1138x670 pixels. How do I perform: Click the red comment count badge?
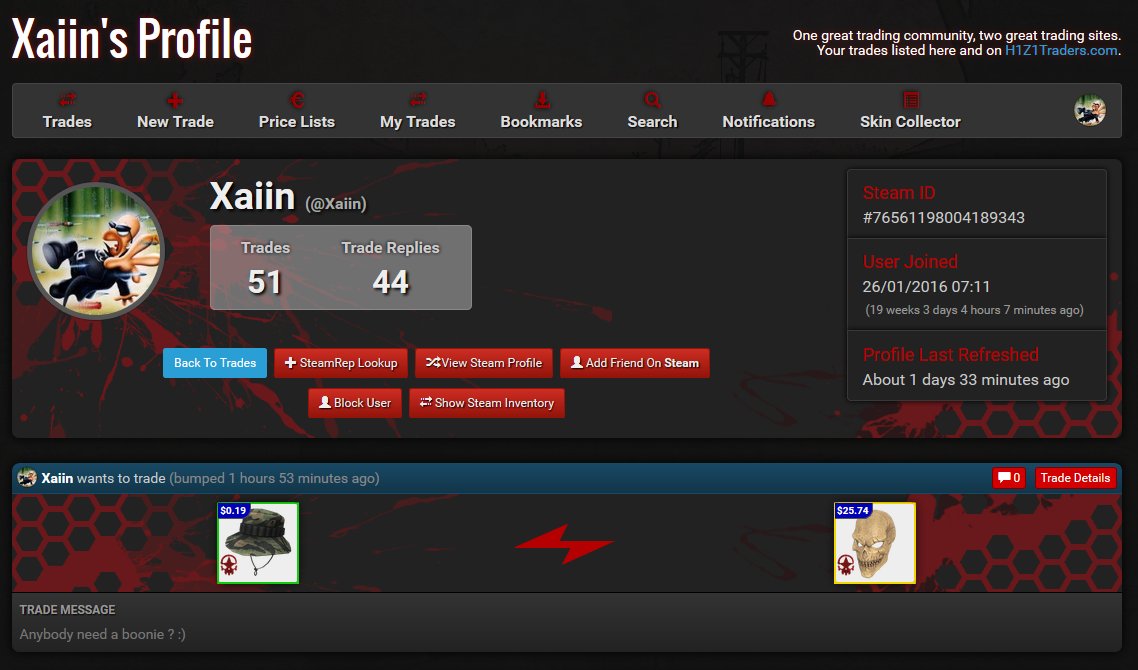[x=1009, y=478]
